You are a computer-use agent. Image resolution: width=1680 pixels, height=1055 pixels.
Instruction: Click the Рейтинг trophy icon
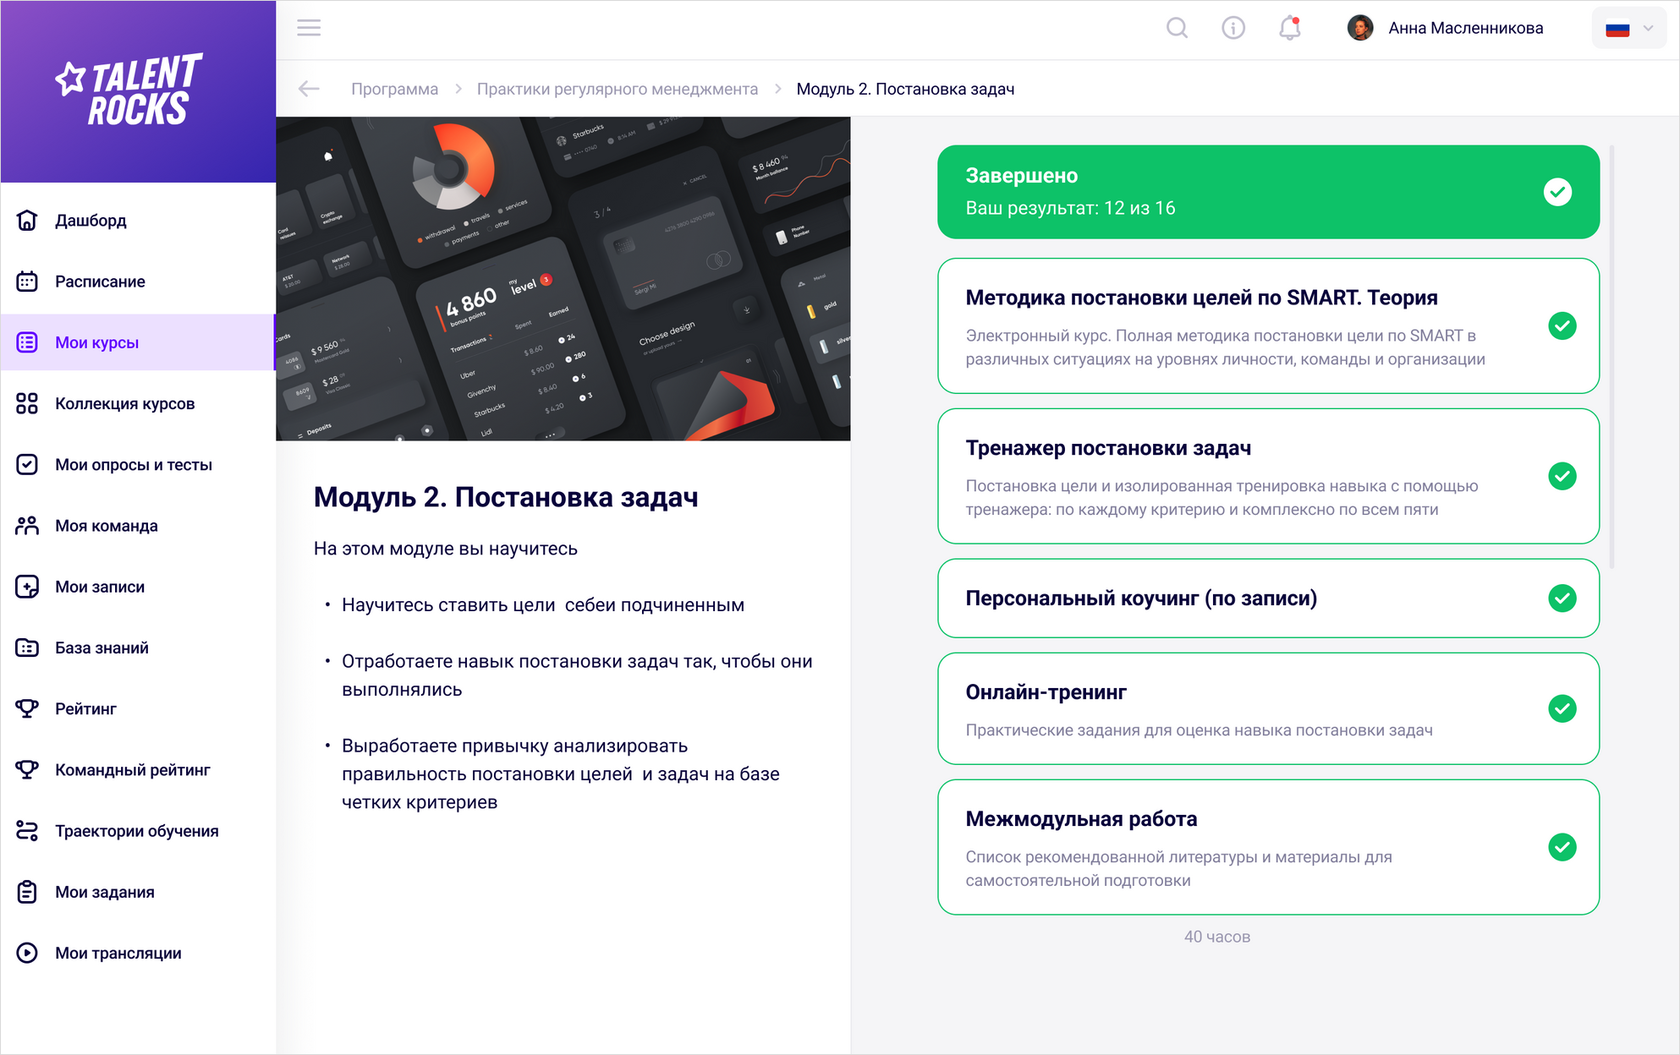(x=26, y=708)
